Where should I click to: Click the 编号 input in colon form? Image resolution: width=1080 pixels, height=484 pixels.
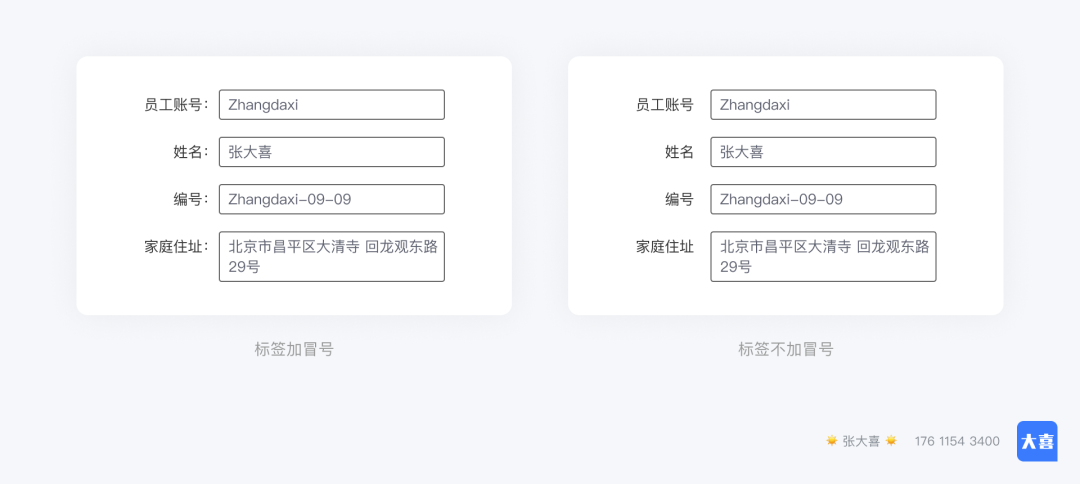tap(332, 200)
